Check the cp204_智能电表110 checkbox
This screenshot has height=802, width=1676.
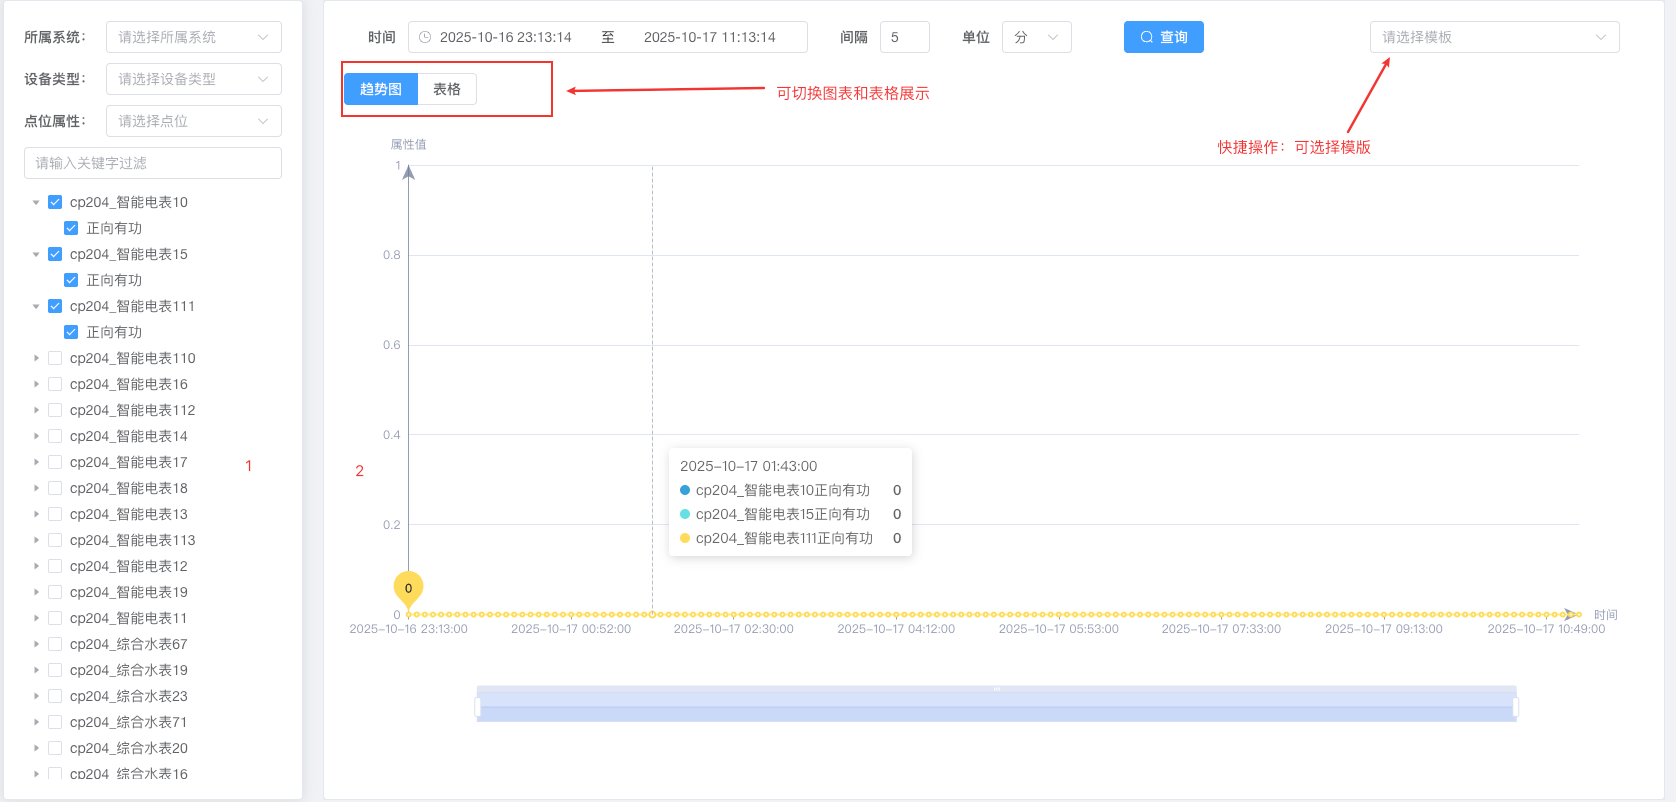[x=55, y=358]
